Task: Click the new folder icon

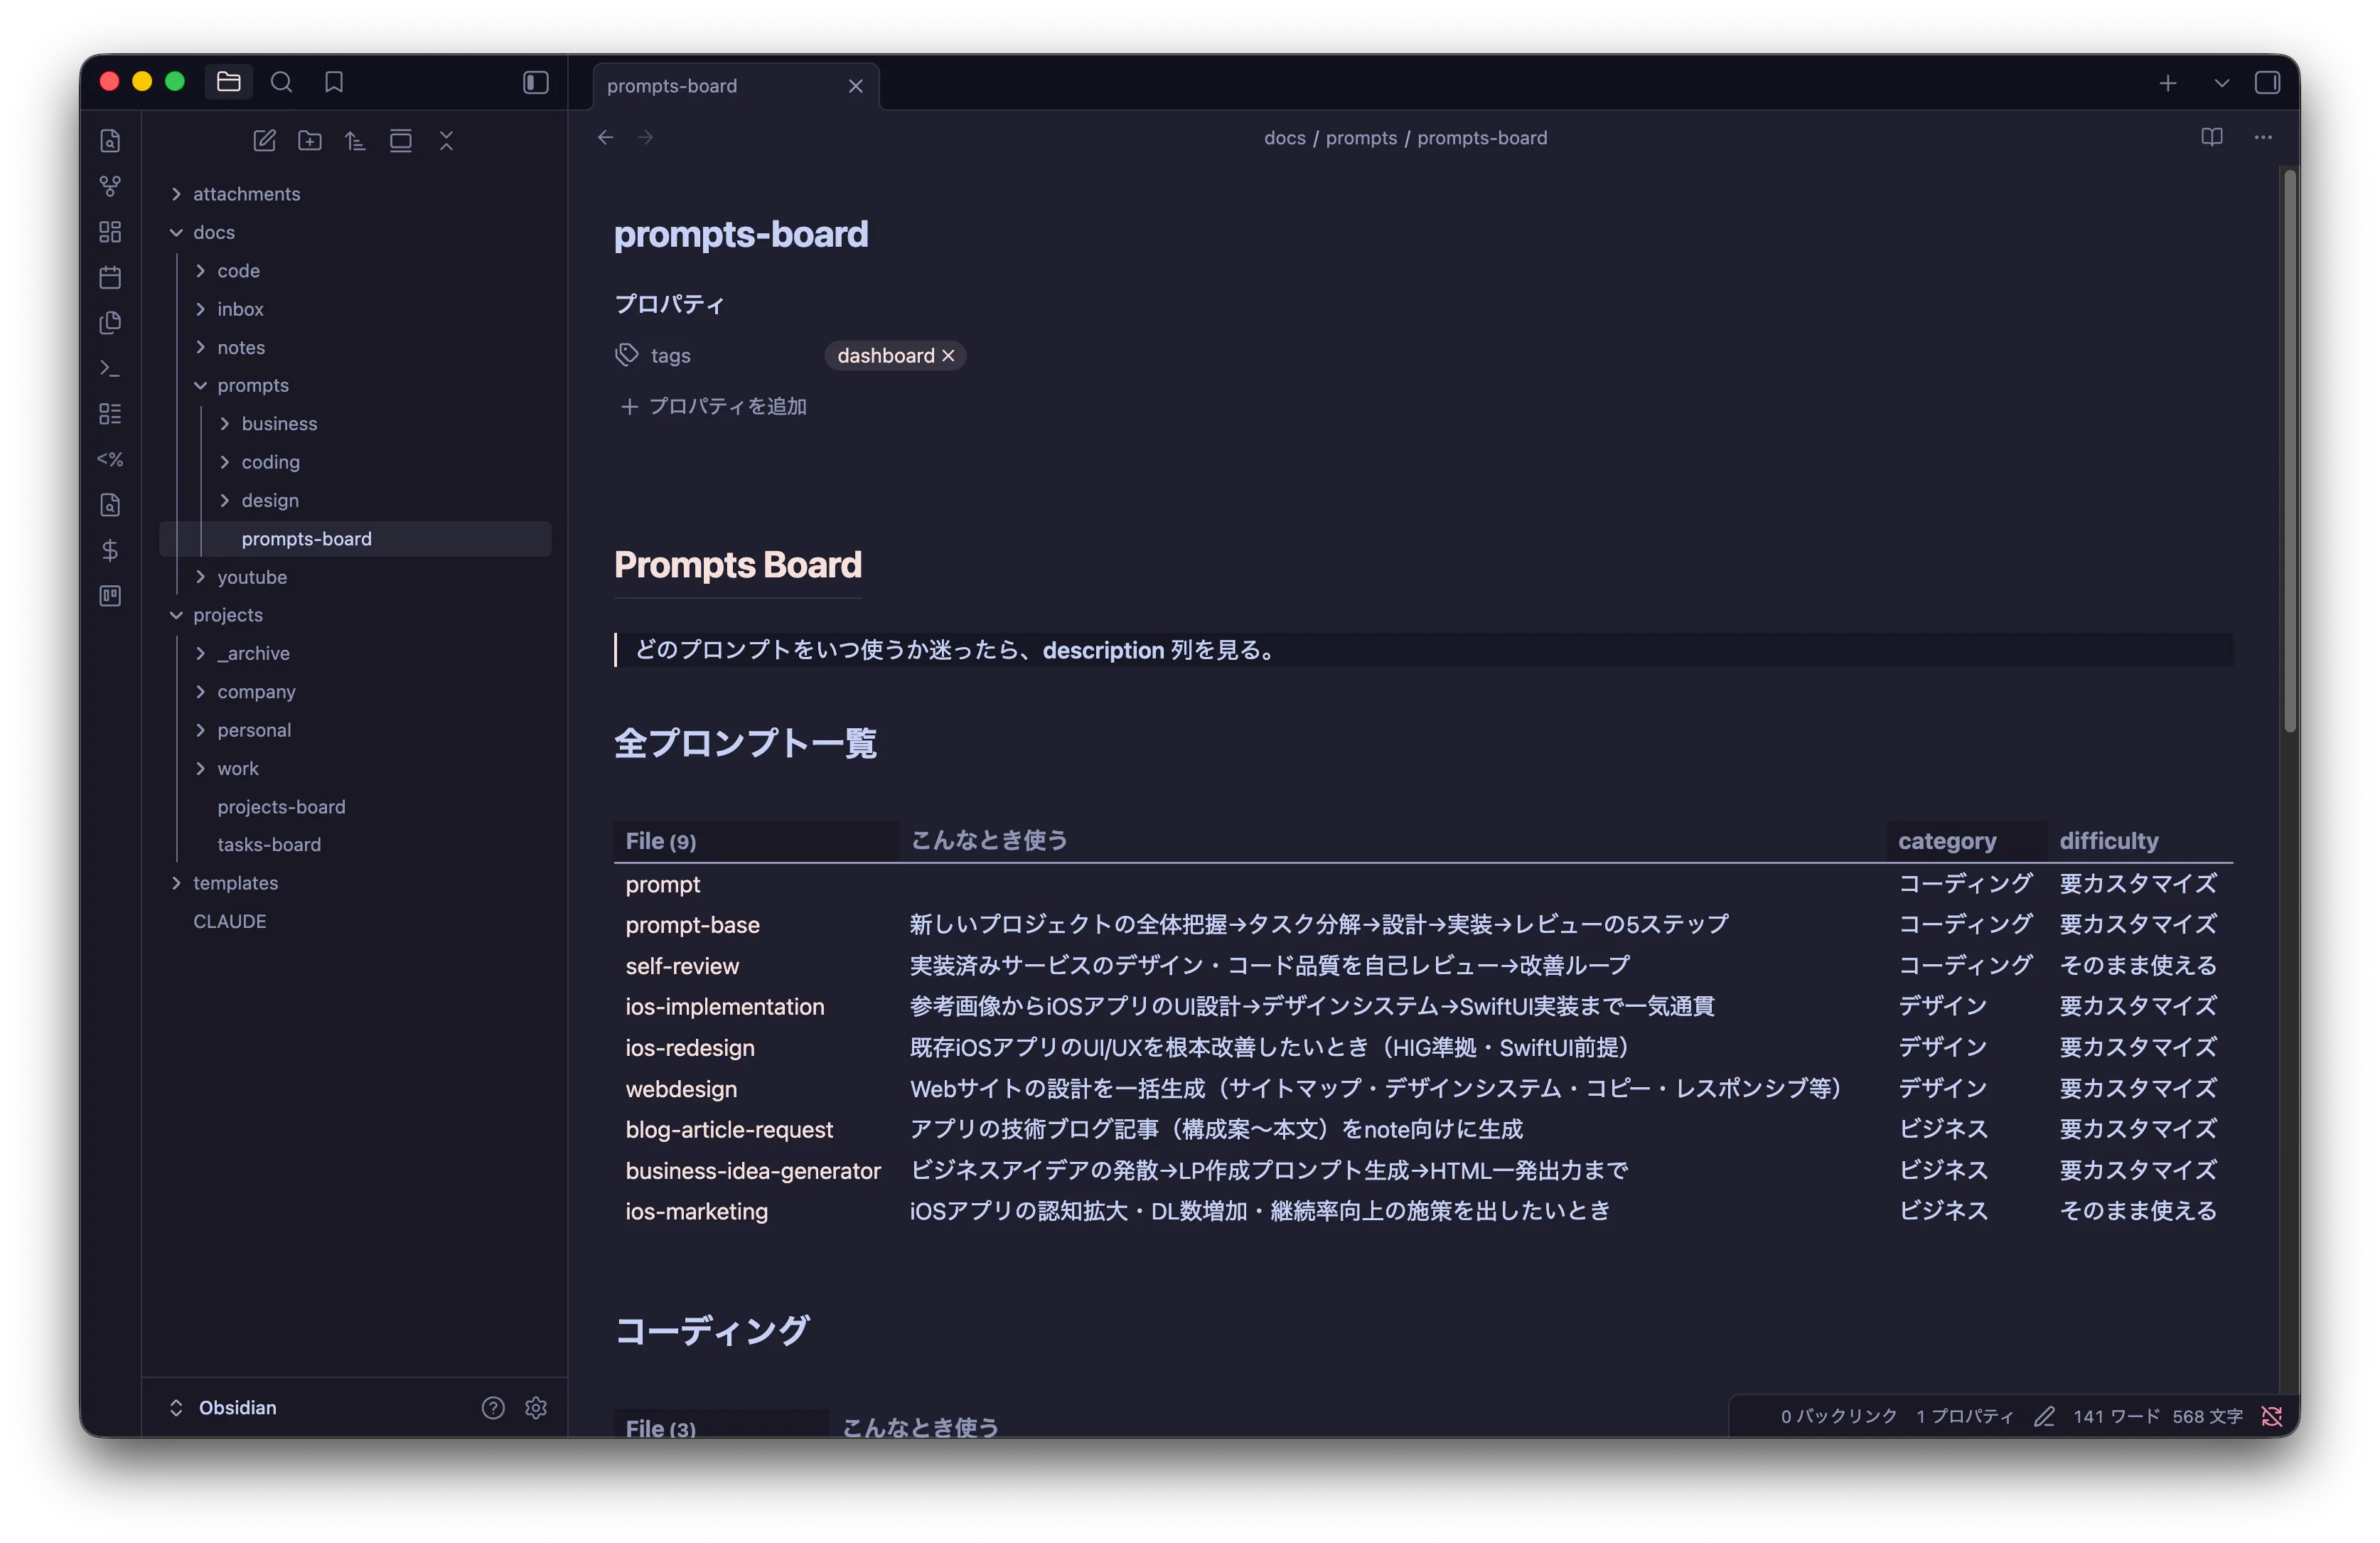Action: click(x=310, y=141)
